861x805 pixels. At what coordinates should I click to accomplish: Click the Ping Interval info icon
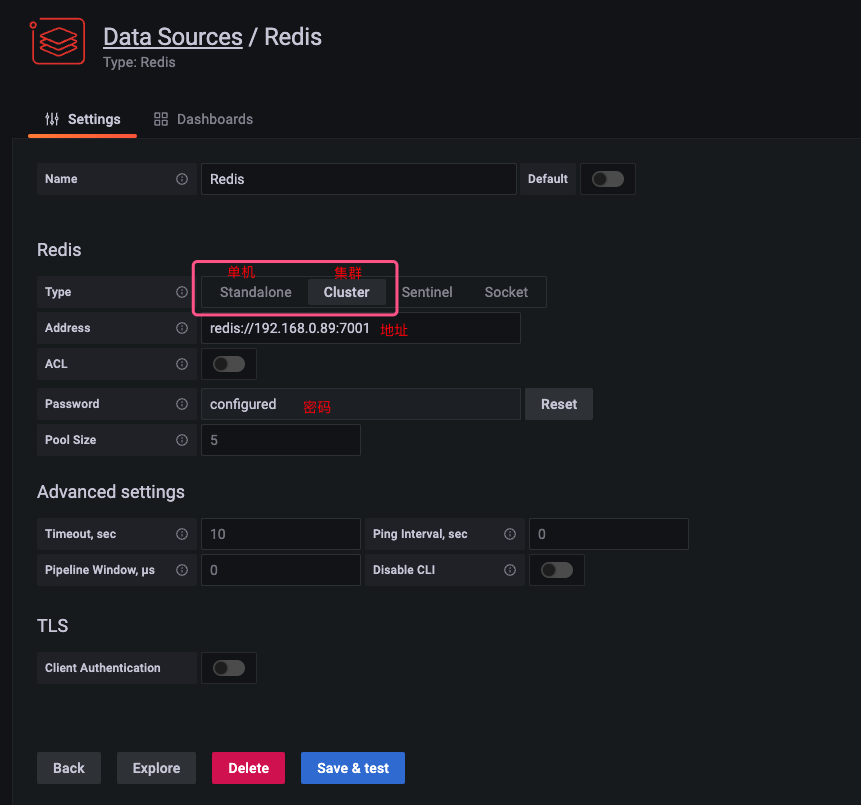[510, 534]
